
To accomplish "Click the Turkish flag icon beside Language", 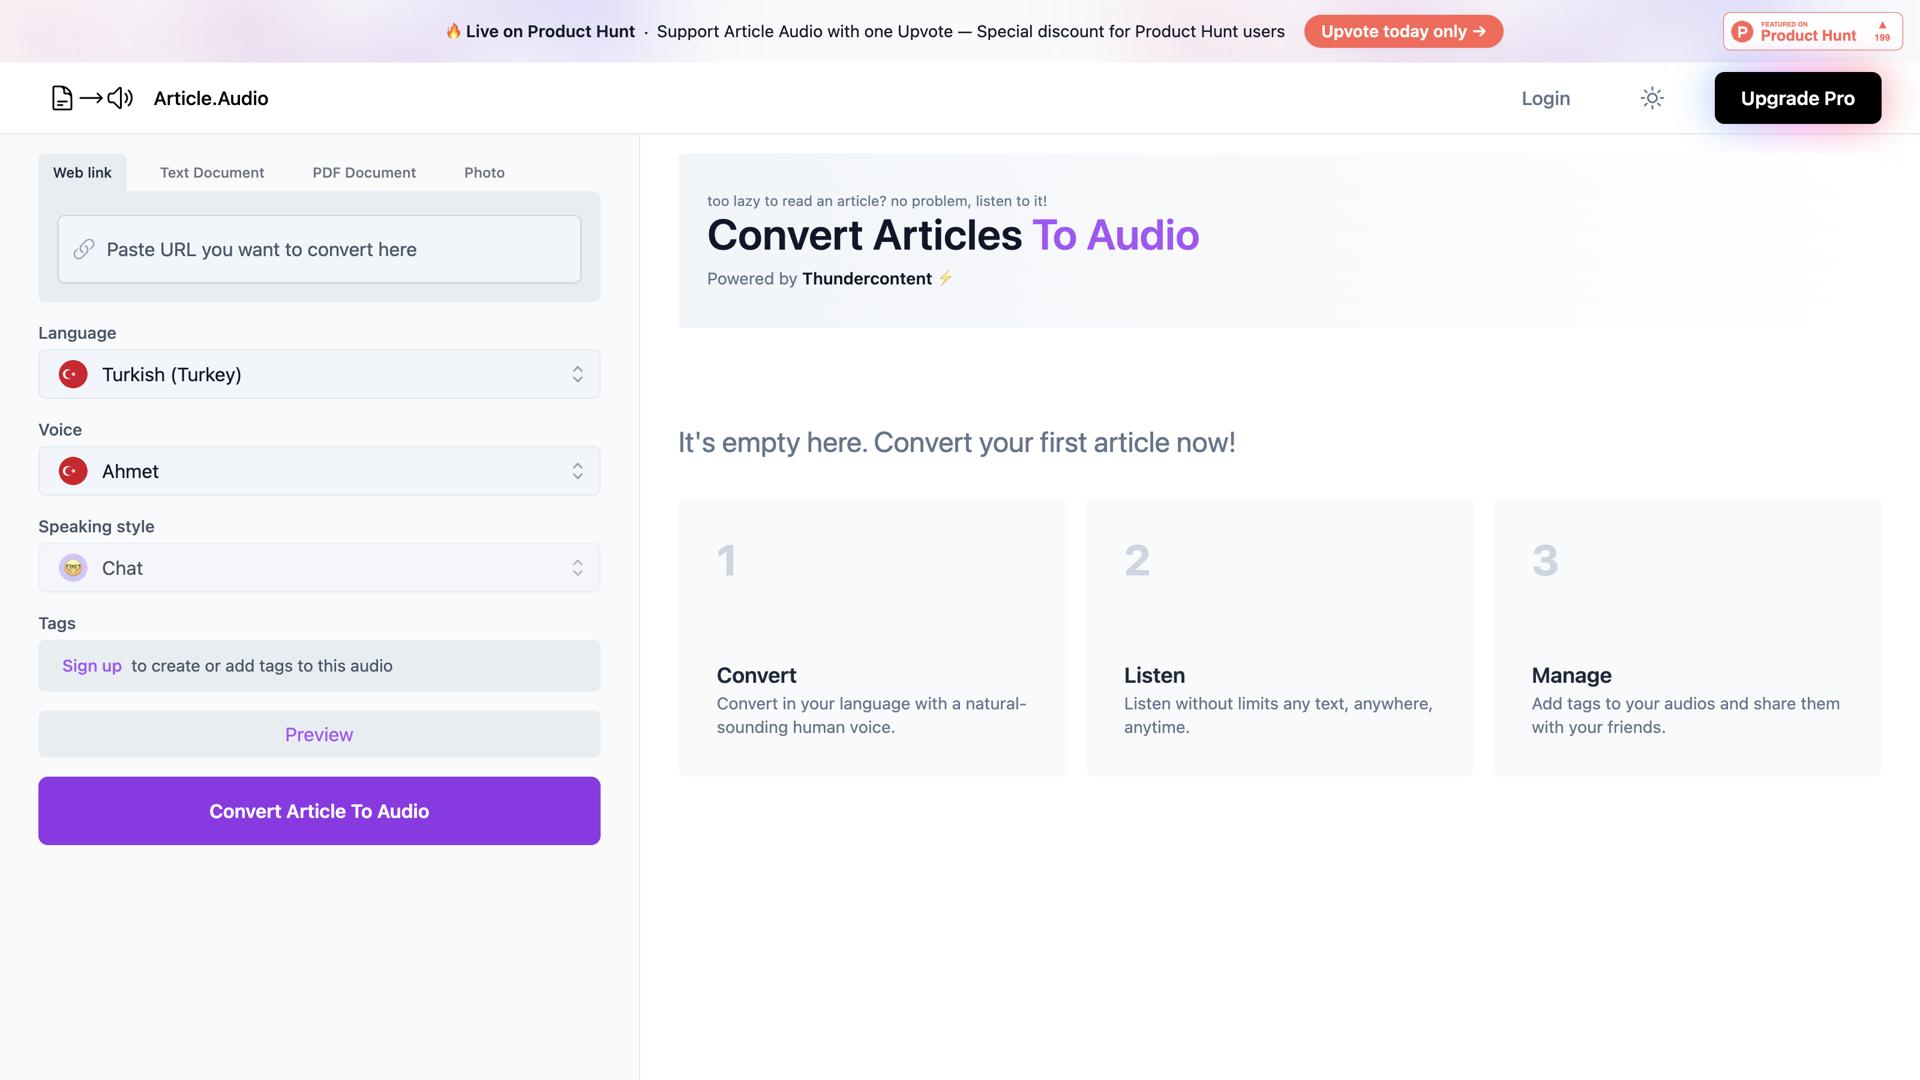I will pos(72,374).
